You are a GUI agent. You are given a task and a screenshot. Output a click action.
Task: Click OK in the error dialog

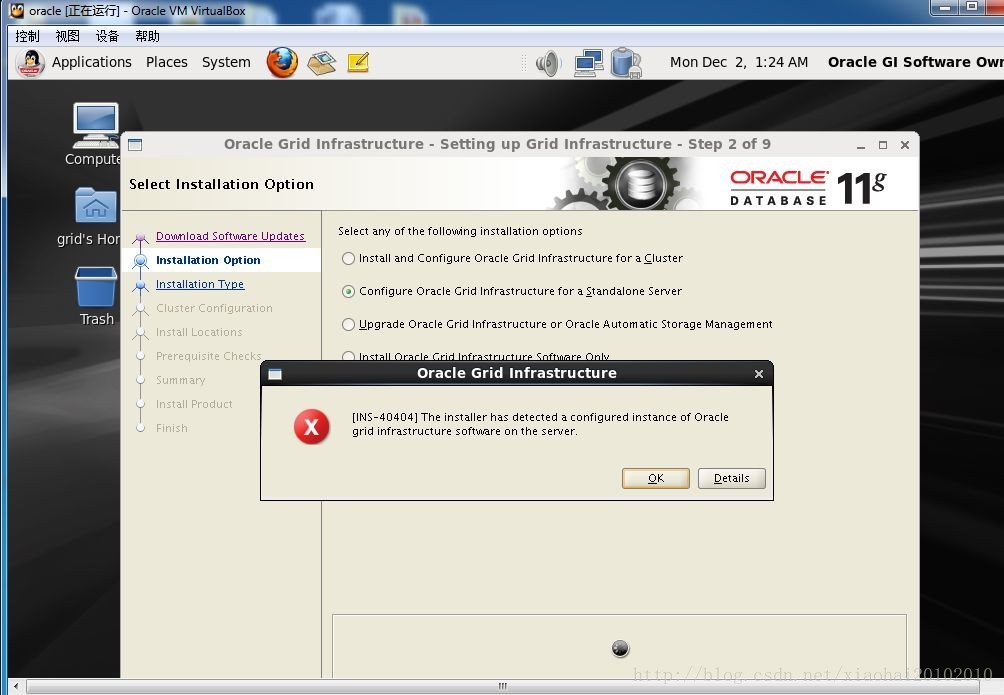point(656,478)
